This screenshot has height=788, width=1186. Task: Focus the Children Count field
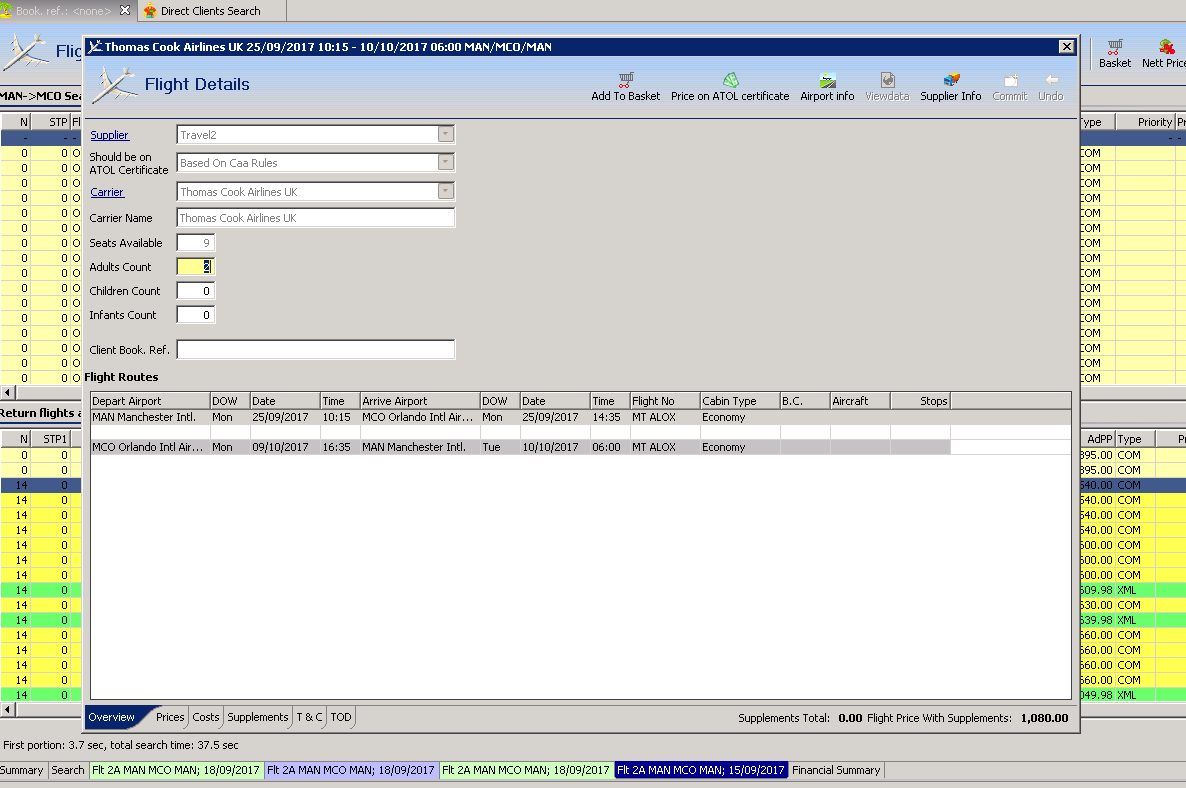(x=196, y=291)
